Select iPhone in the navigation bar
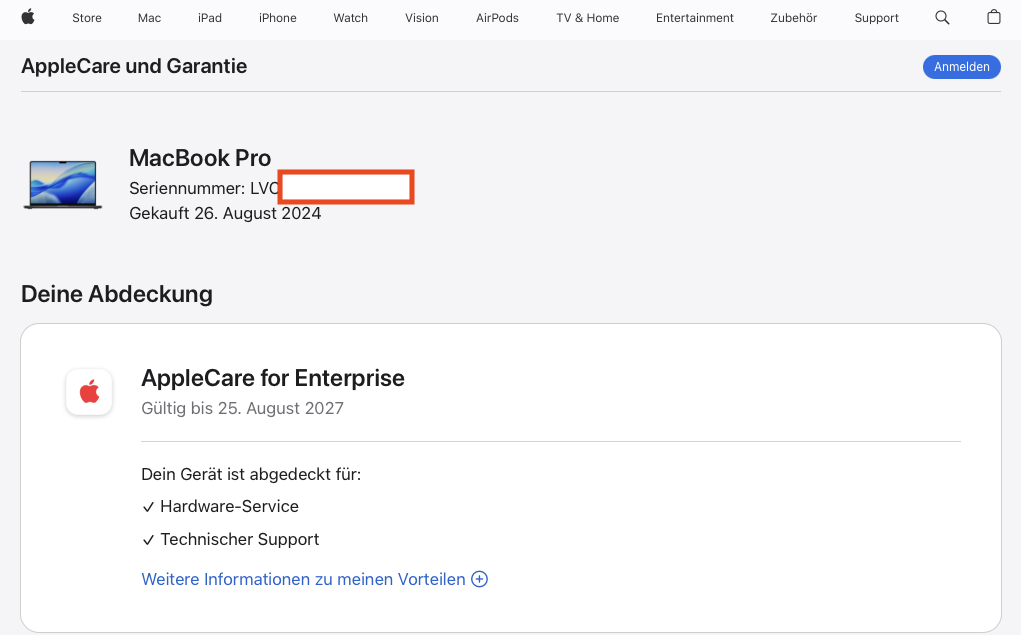Image resolution: width=1021 pixels, height=635 pixels. 277,18
